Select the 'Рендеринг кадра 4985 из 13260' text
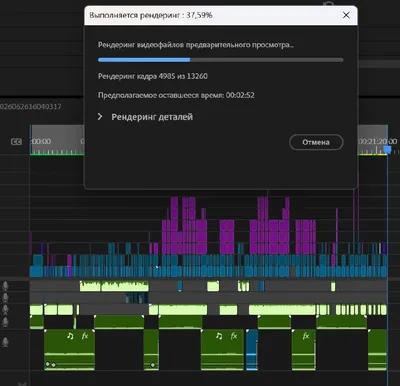 pyautogui.click(x=153, y=76)
